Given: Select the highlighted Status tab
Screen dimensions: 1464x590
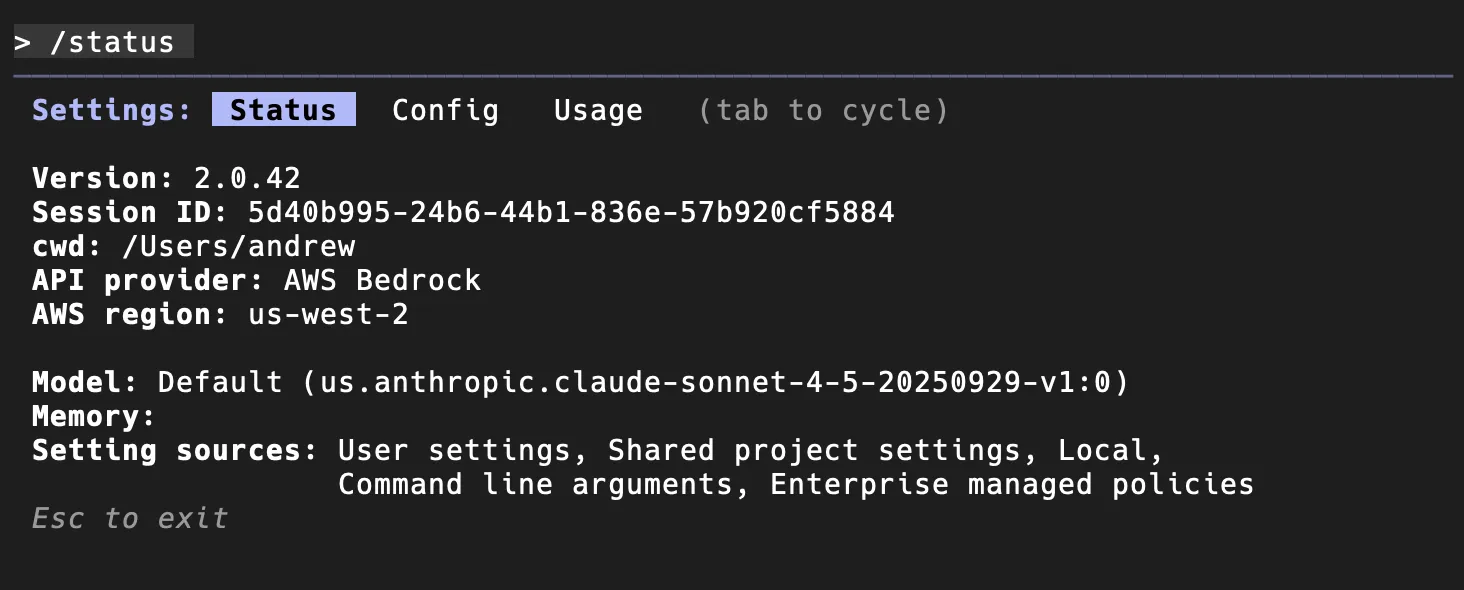Looking at the screenshot, I should 283,110.
